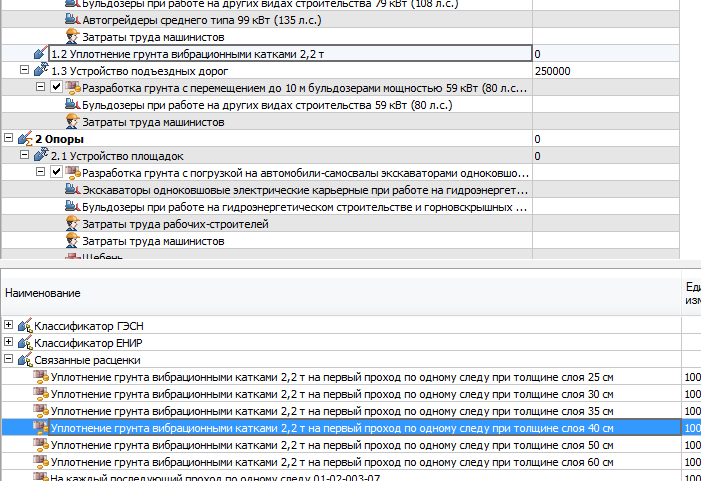The width and height of the screenshot is (701, 481).
Task: Collapse 2.1 Устройство площадок
Action: 25,155
